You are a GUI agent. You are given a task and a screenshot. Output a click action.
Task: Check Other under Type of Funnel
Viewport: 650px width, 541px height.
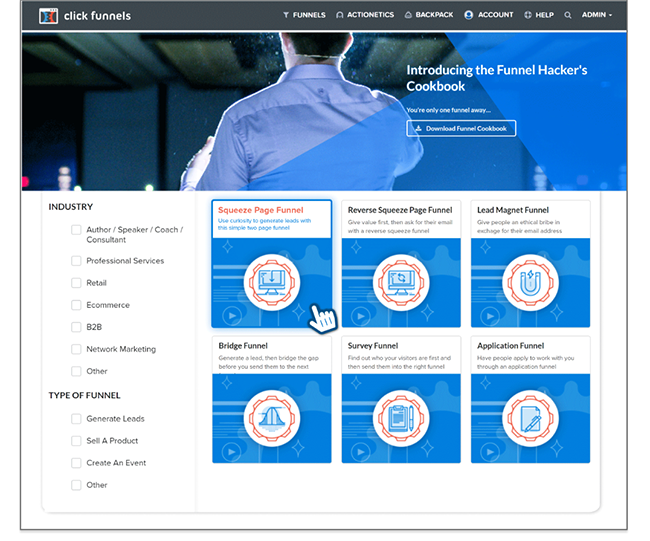coord(76,485)
